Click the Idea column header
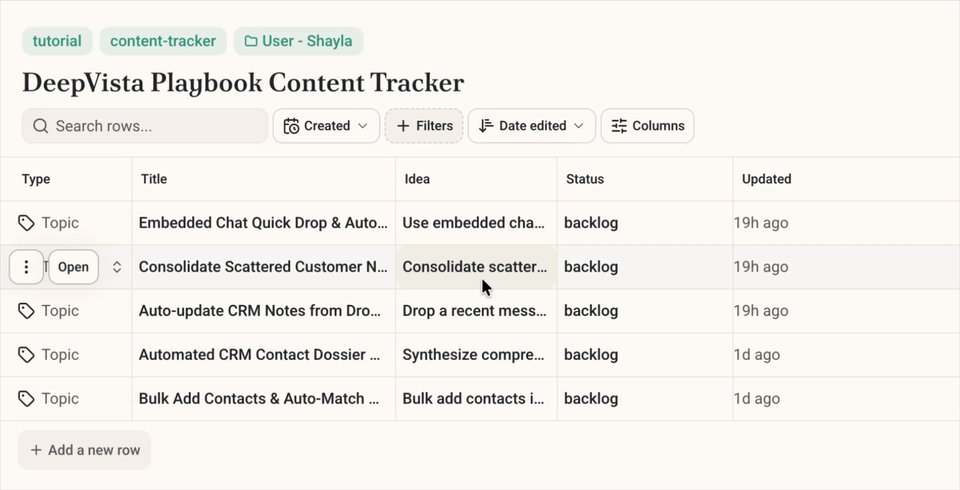 pos(417,179)
